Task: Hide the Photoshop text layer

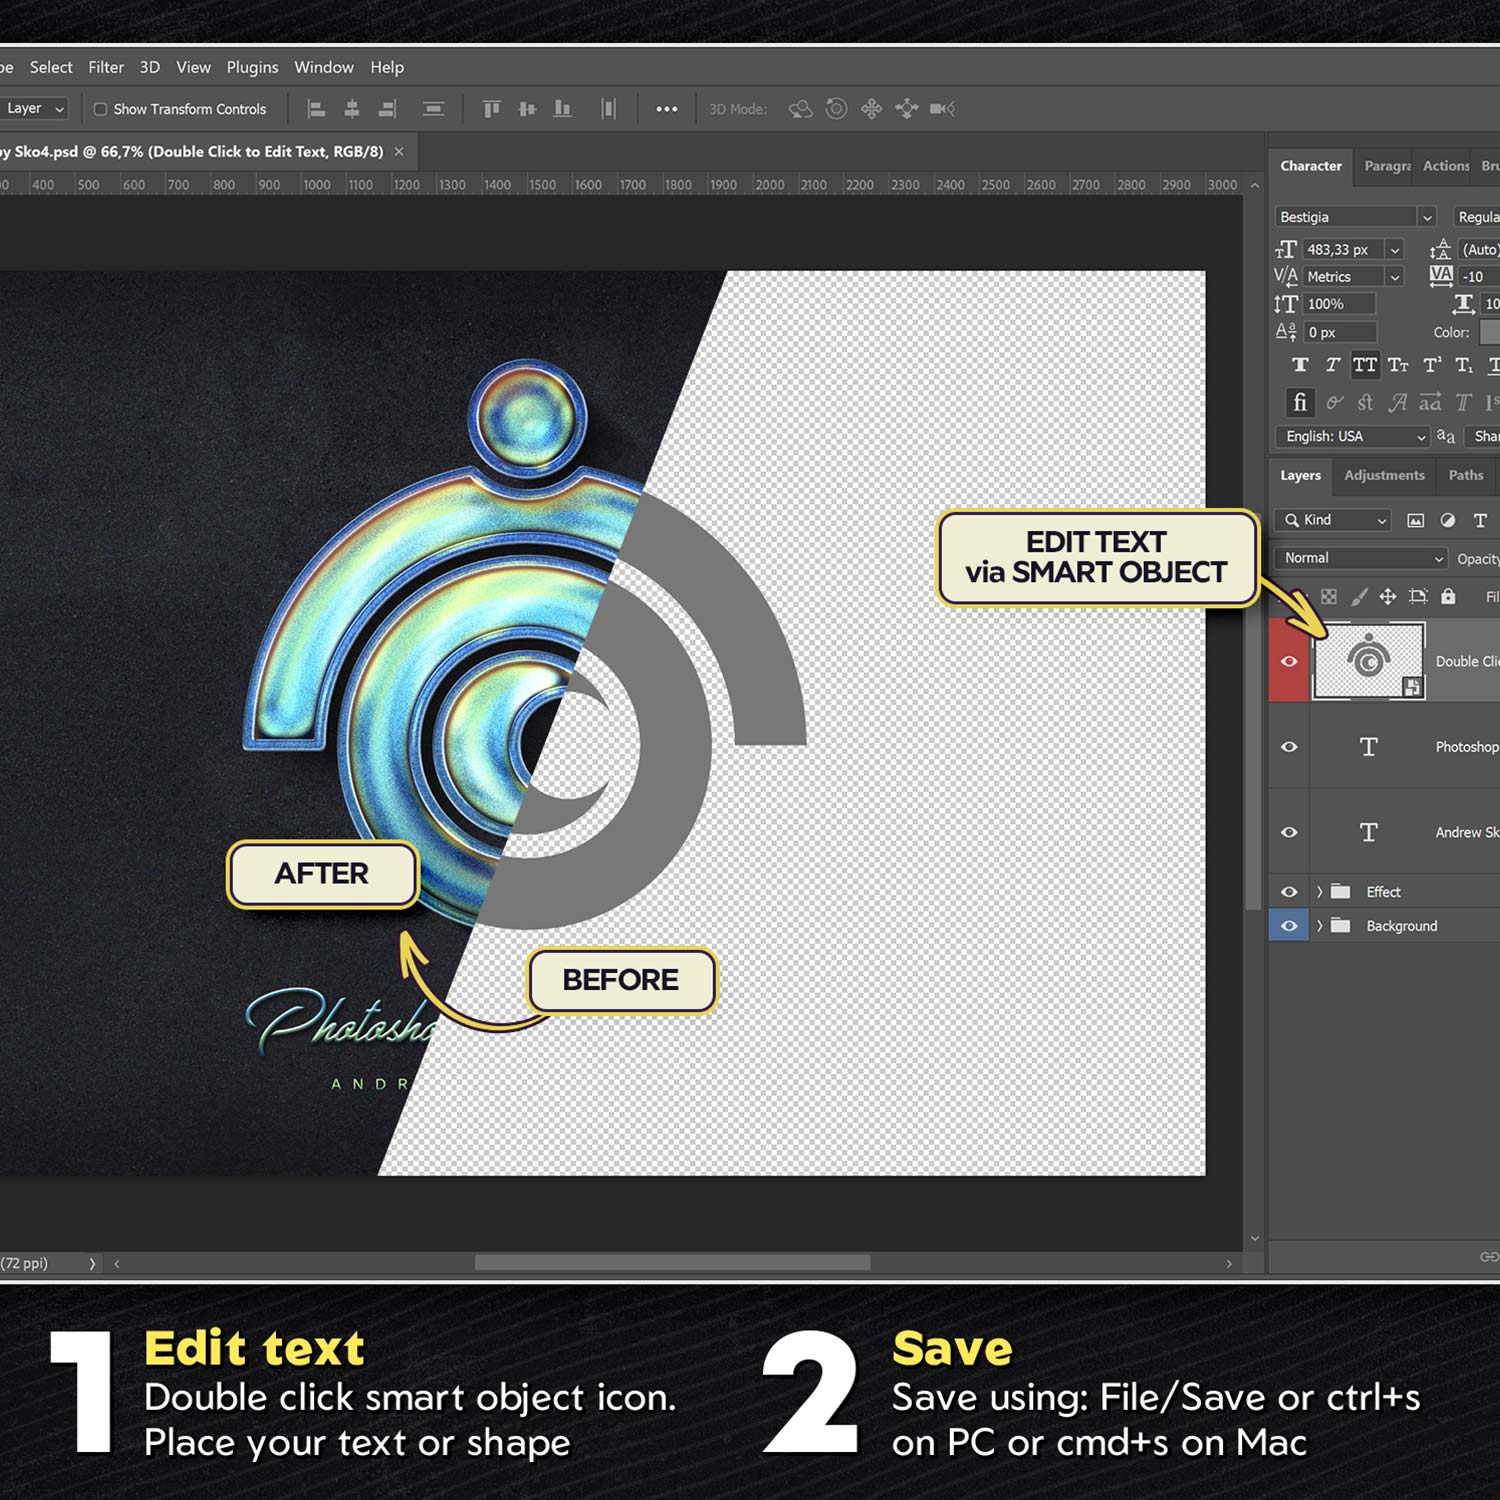Action: (x=1289, y=747)
